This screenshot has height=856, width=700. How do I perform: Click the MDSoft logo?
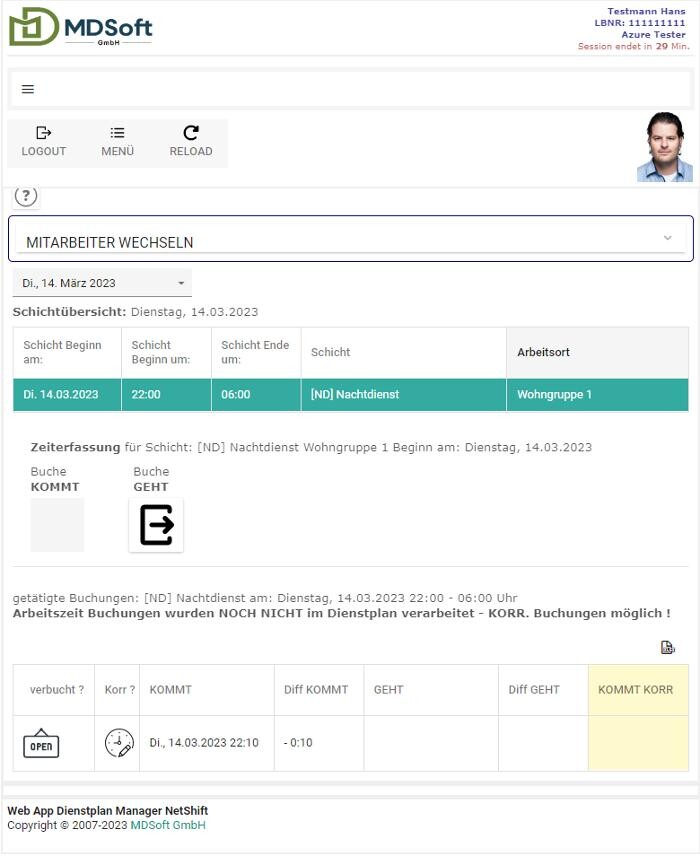(x=80, y=28)
